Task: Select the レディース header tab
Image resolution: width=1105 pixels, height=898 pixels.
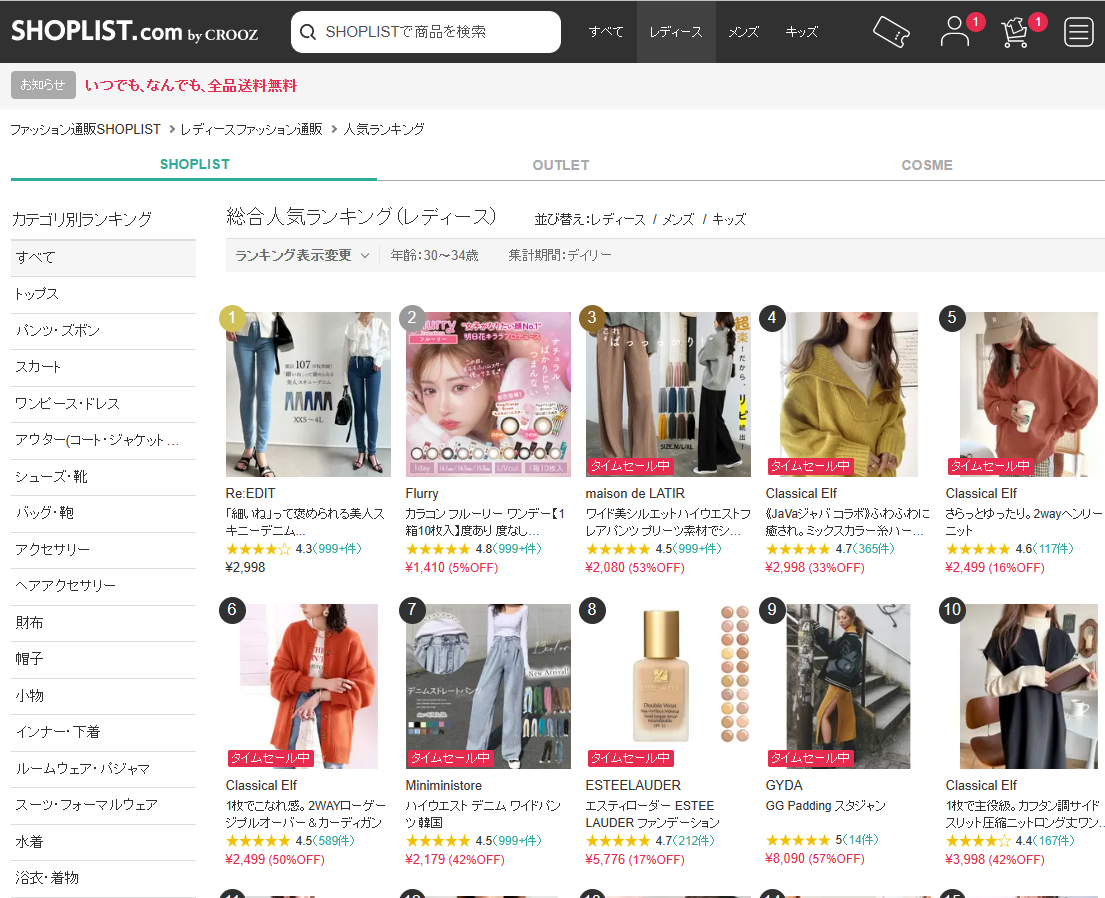Action: 676,32
